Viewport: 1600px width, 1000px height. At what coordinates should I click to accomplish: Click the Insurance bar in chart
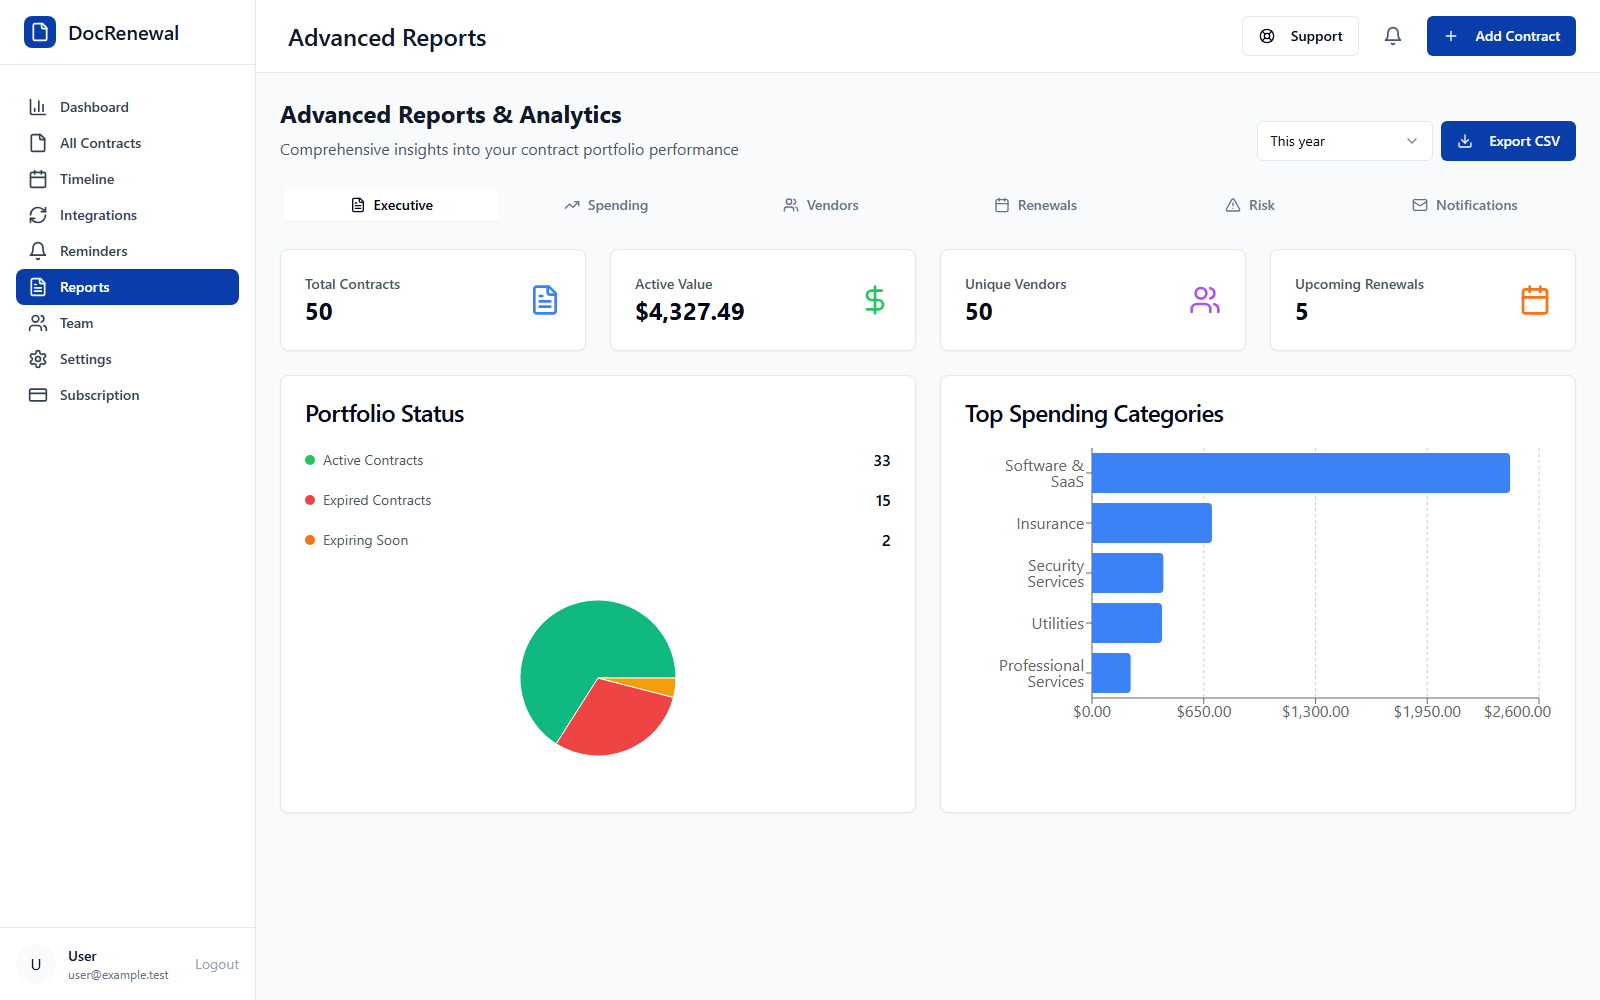point(1152,523)
